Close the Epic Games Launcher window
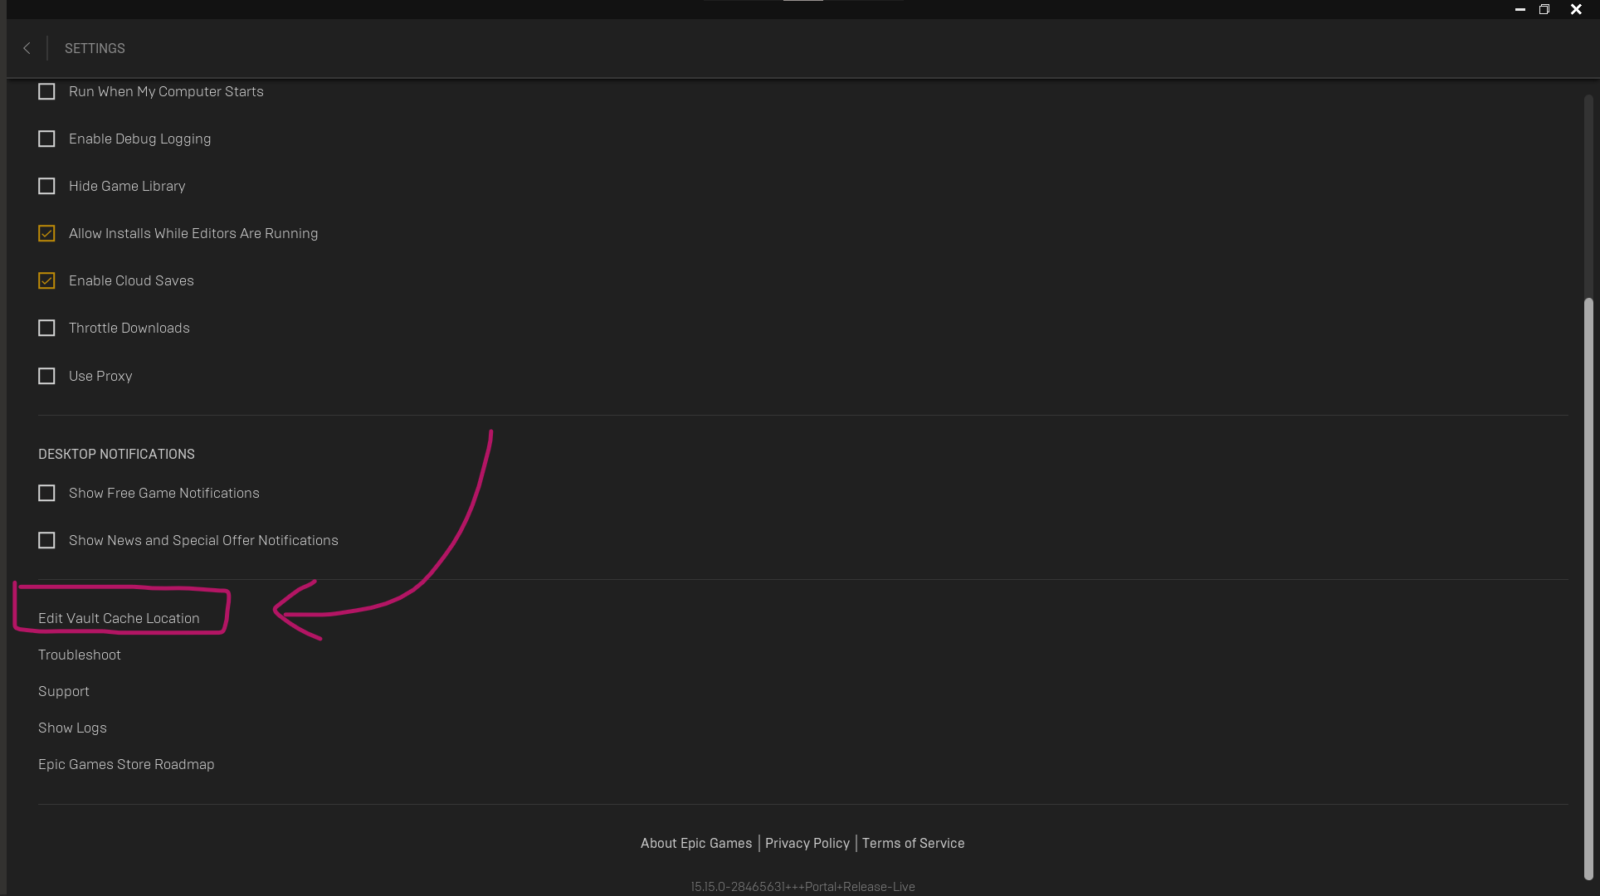1600x896 pixels. point(1576,9)
